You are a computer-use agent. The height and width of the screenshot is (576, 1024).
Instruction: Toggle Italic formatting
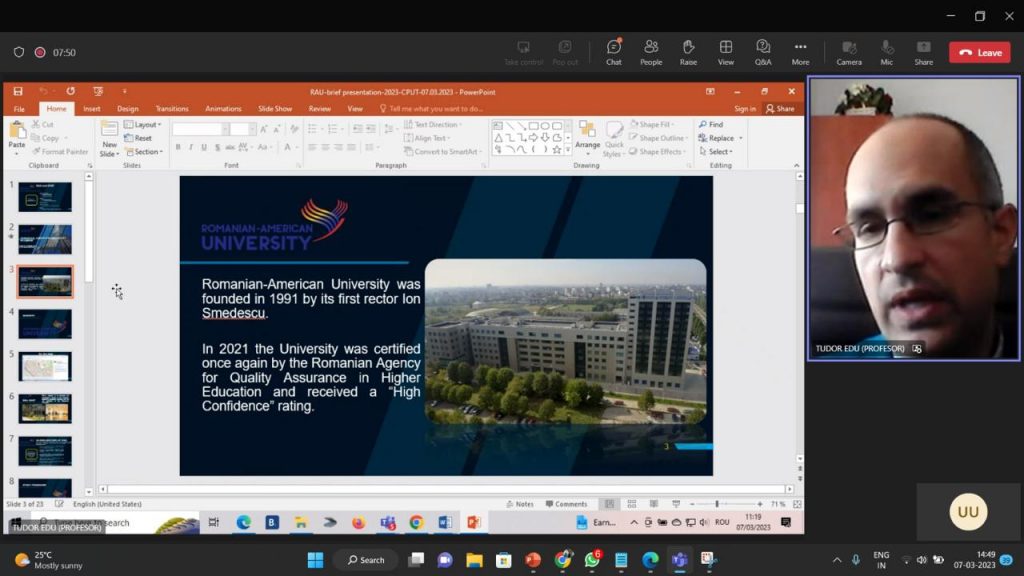point(191,148)
